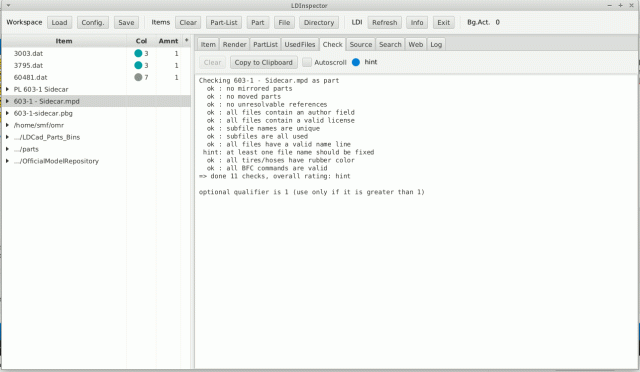
Task: Select the 3795.dat row
Action: point(97,65)
